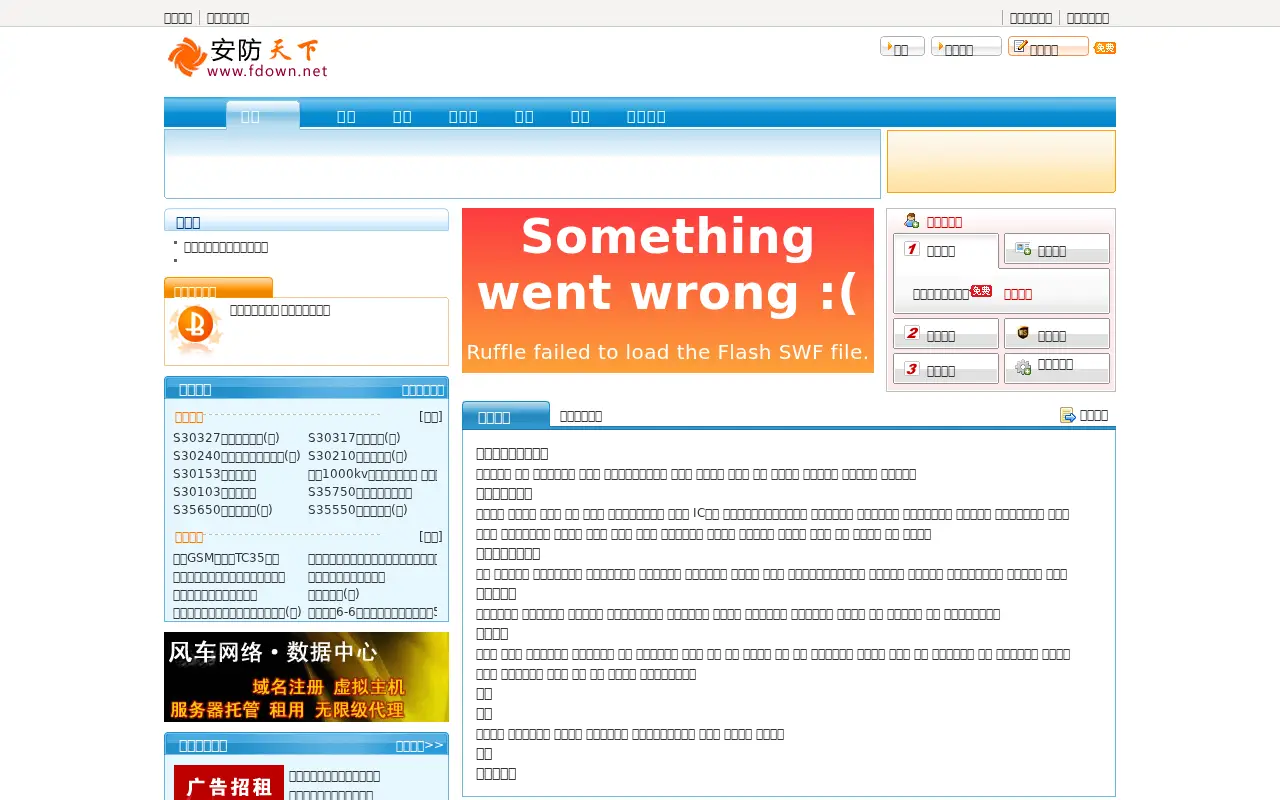Click the more link ending with >>
Viewport: 1280px width, 800px height.
click(420, 745)
